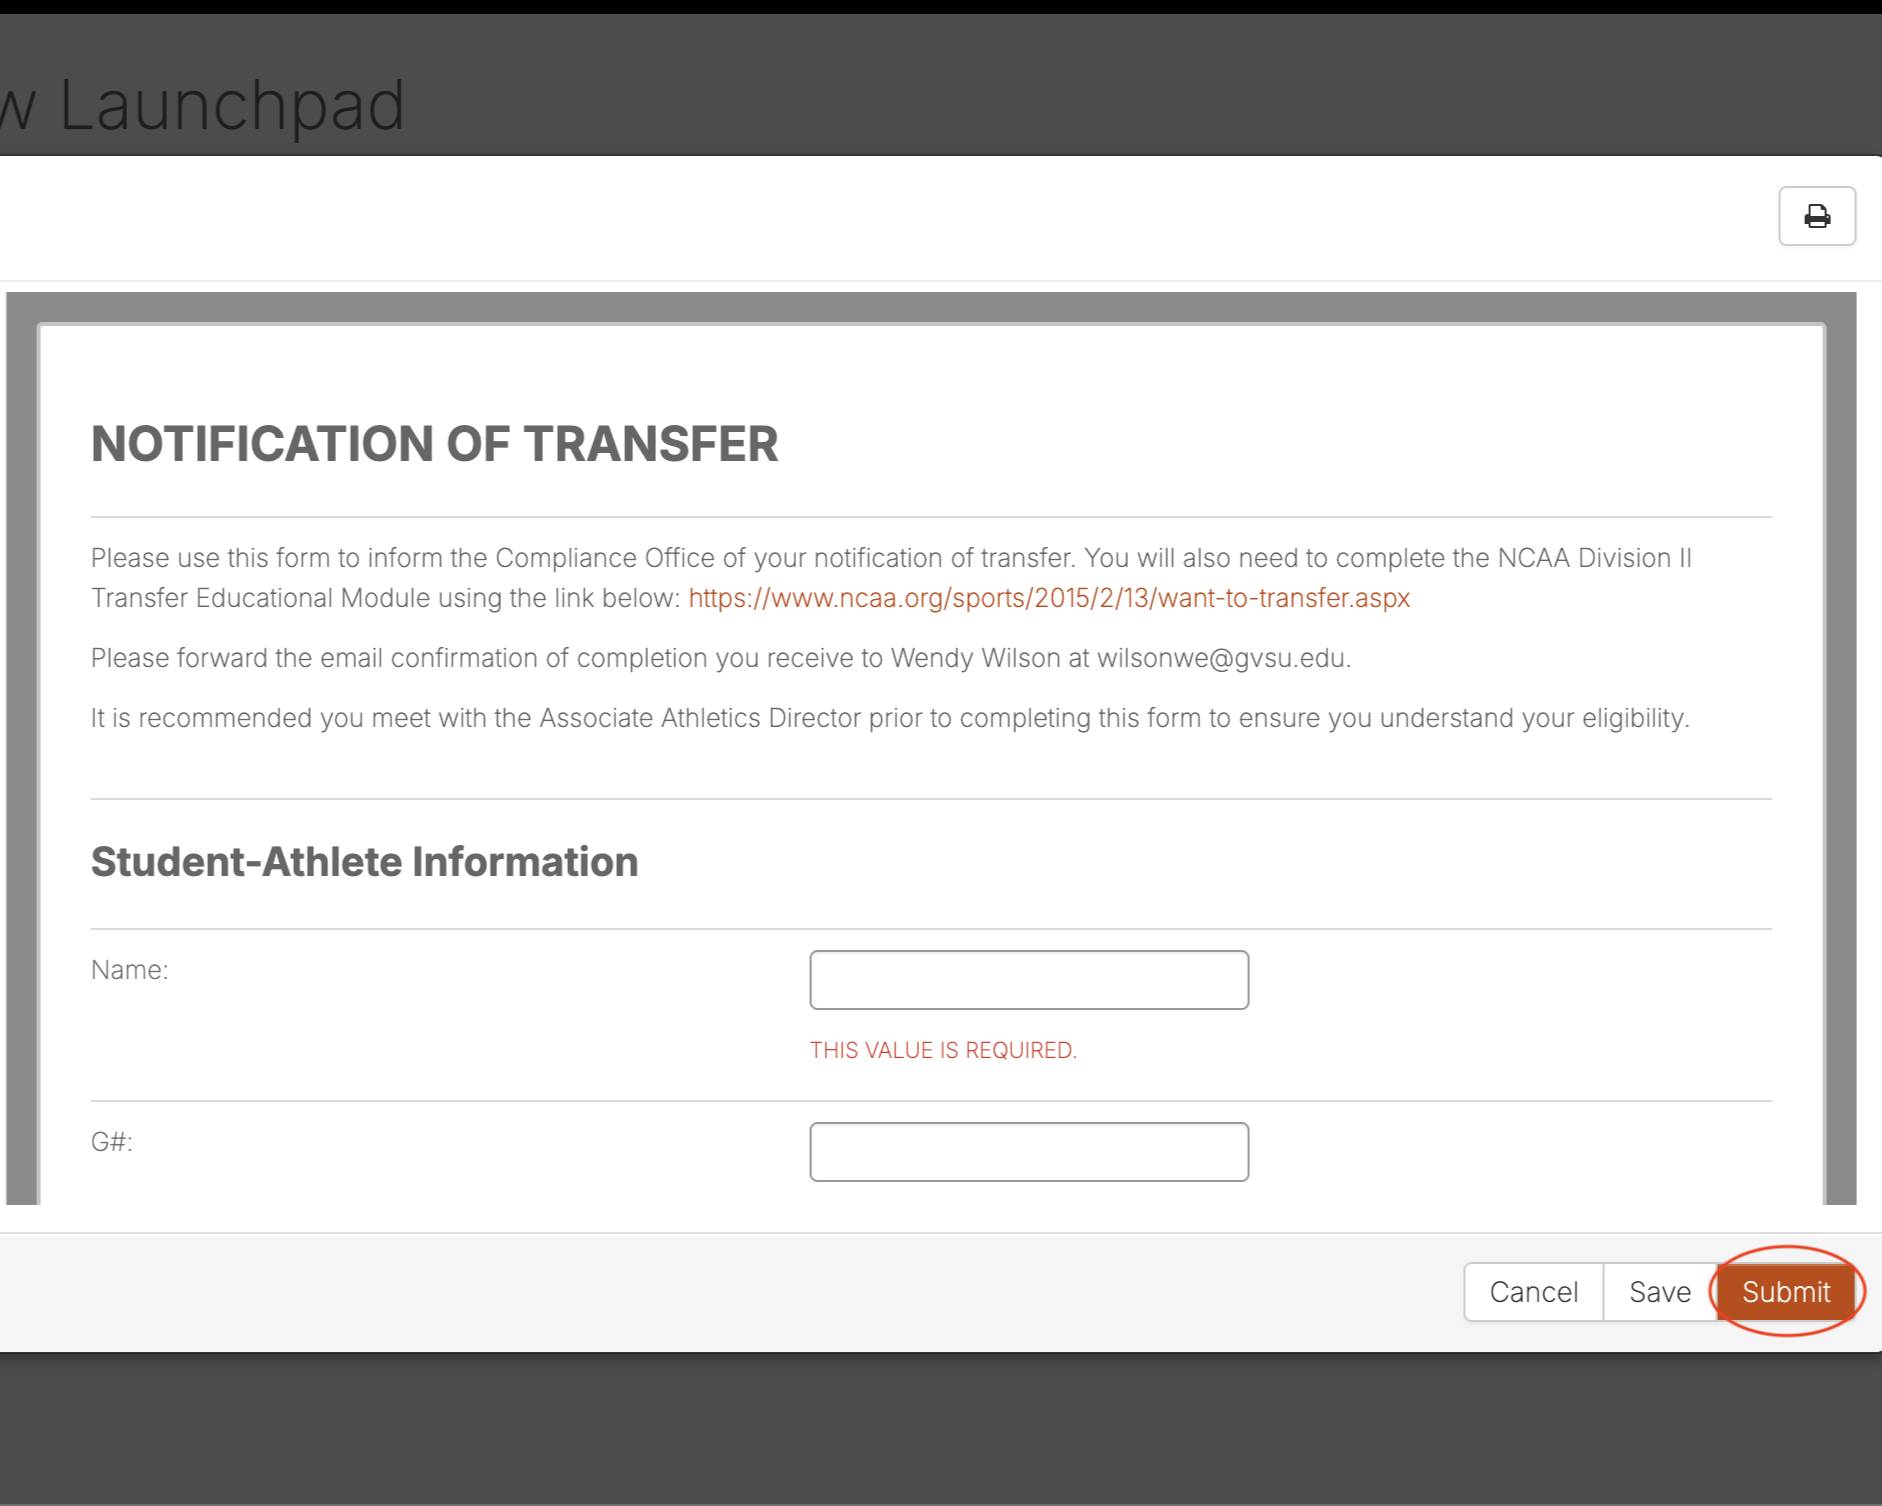Viewport: 1882px width, 1506px height.
Task: Click the "This value is required" error message
Action: 942,1050
